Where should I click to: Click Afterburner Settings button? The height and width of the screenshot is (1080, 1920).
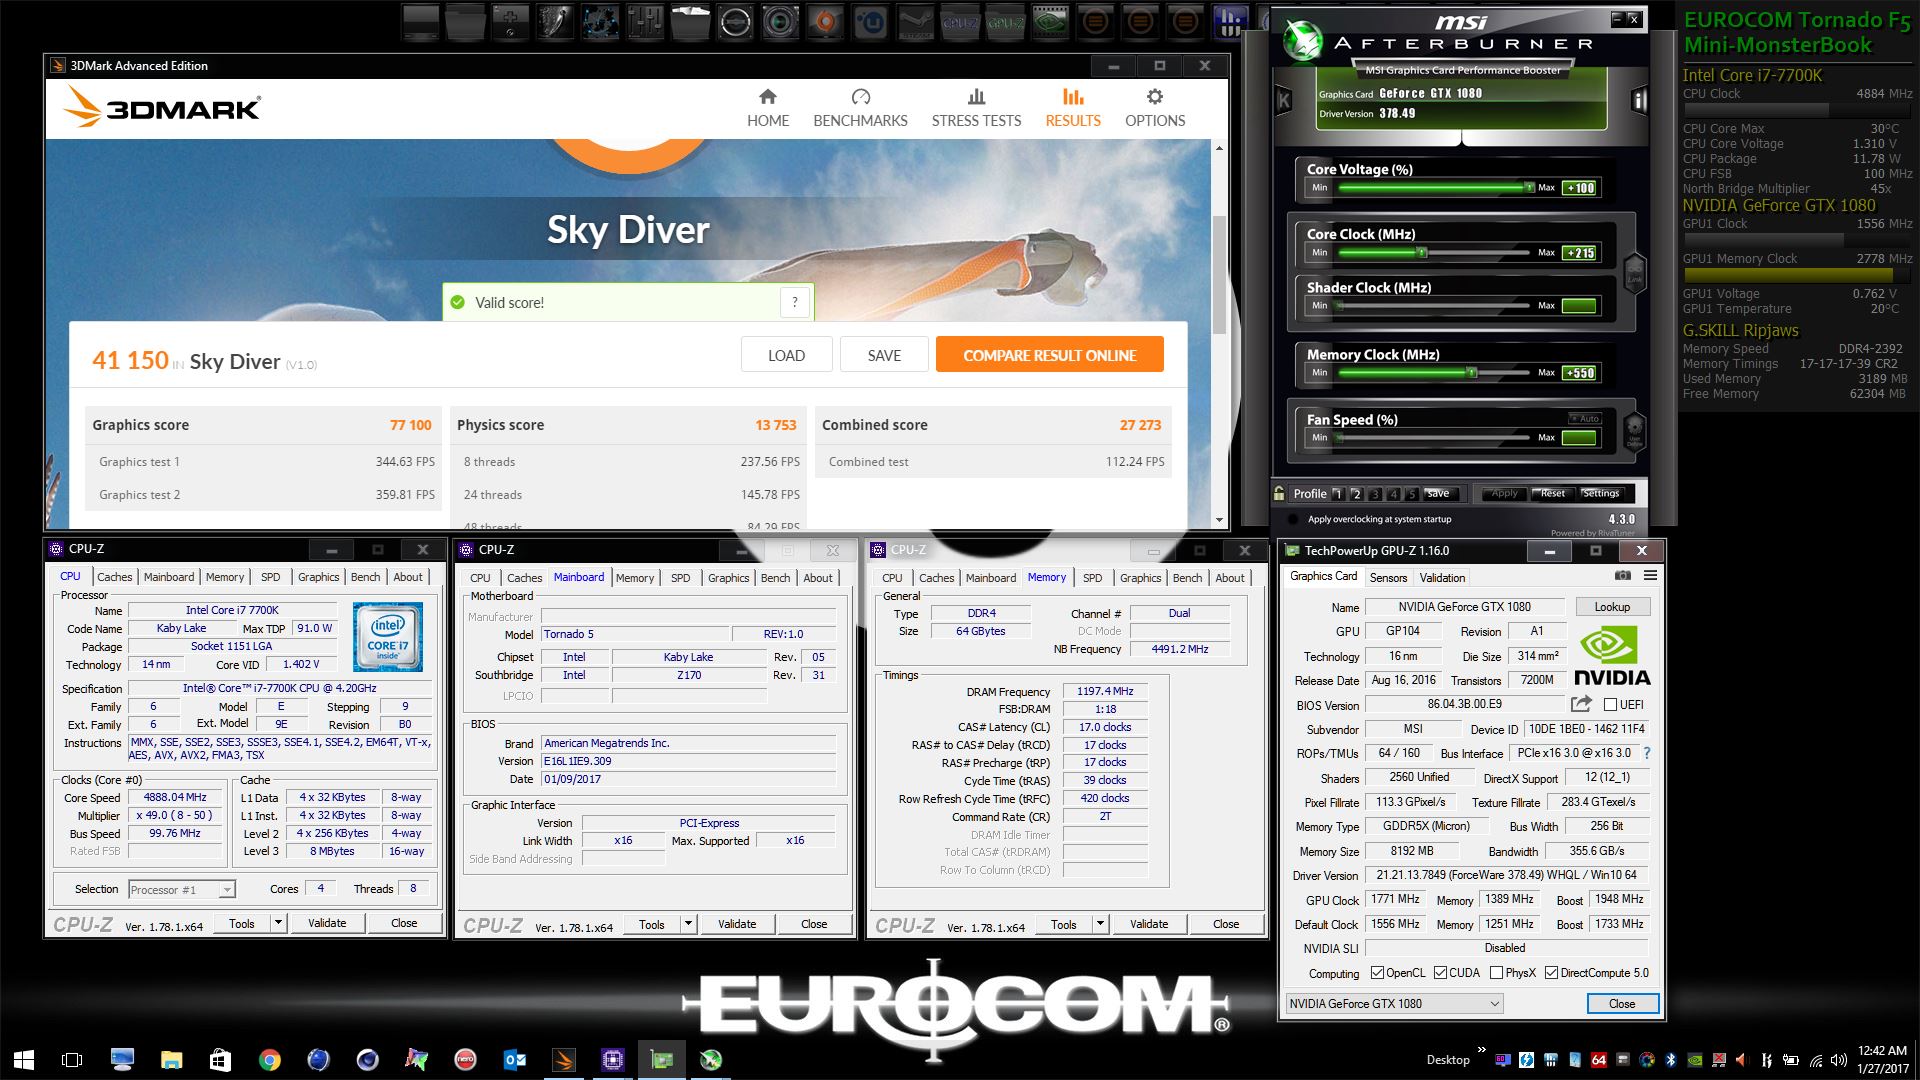(1600, 493)
